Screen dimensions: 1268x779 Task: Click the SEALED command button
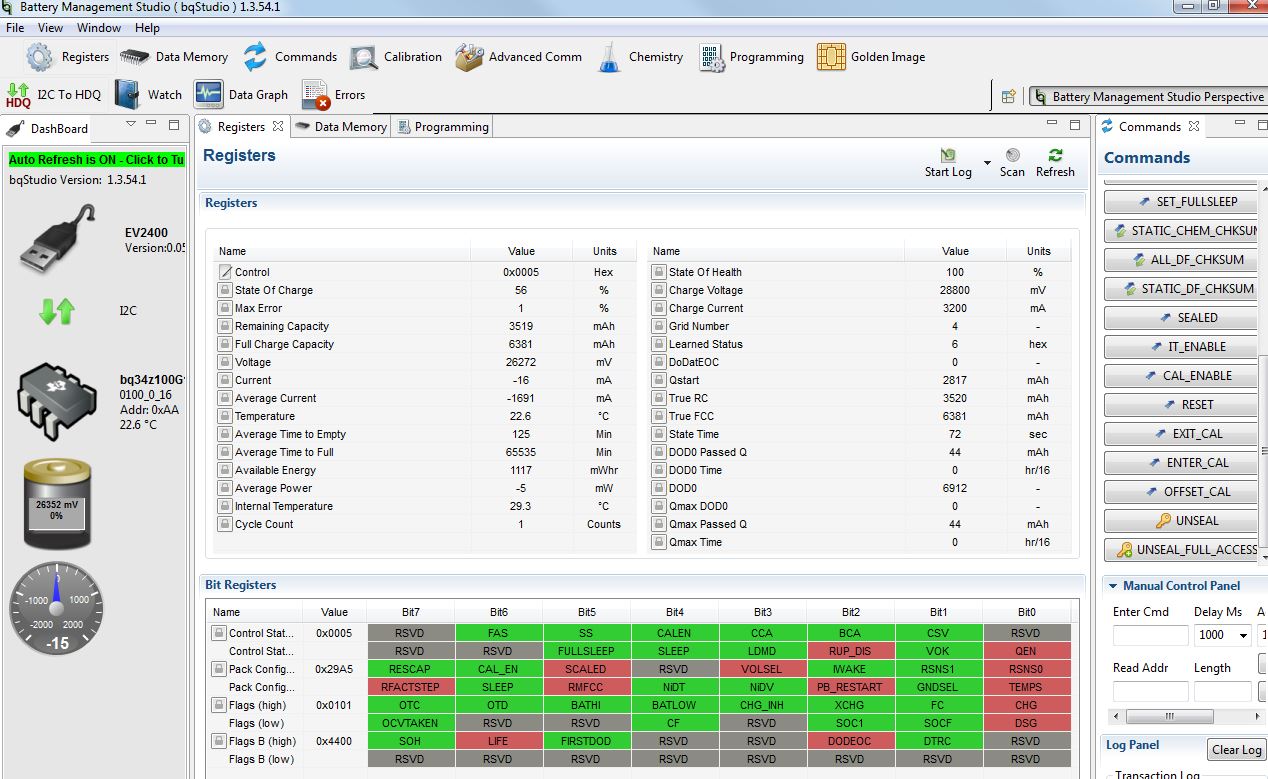click(1182, 318)
